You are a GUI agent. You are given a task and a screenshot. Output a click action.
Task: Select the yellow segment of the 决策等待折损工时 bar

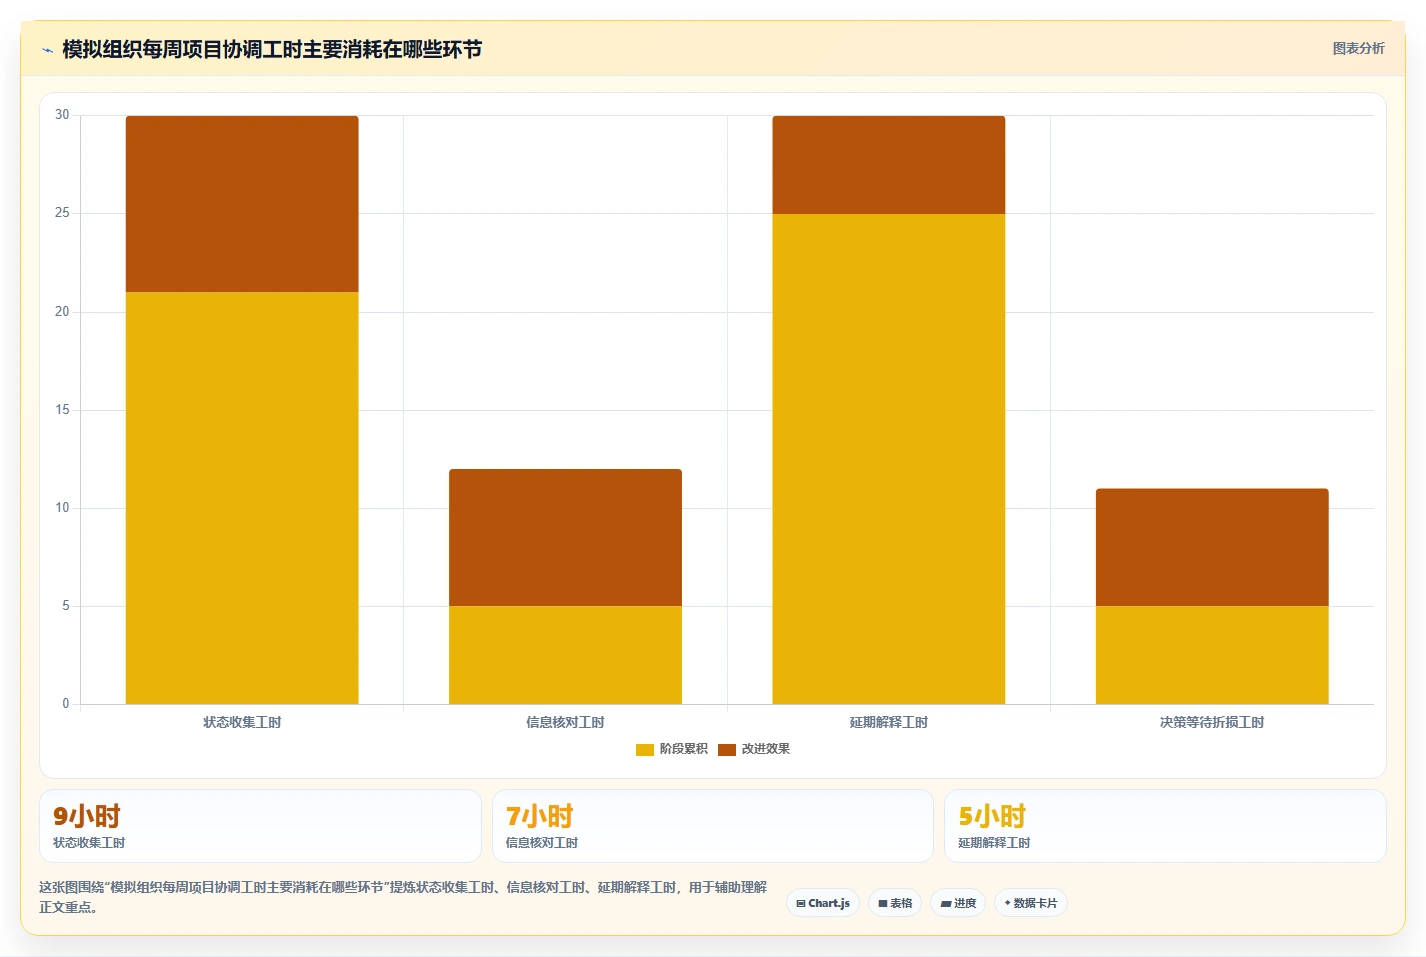[1212, 655]
